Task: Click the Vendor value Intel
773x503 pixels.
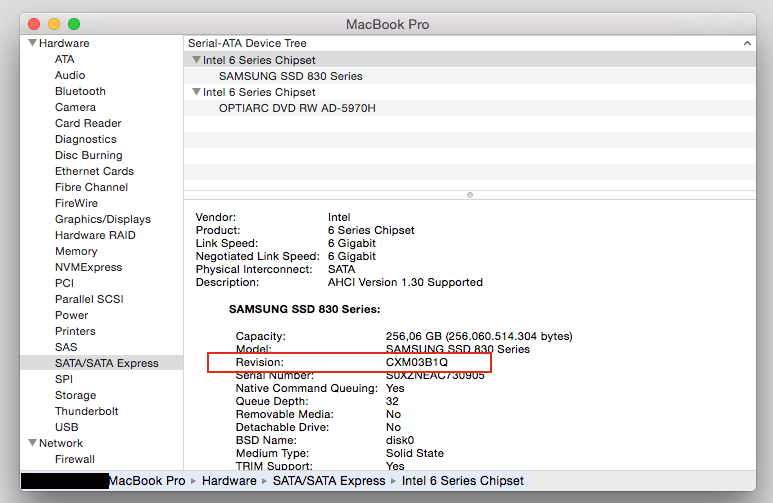Action: (x=339, y=217)
